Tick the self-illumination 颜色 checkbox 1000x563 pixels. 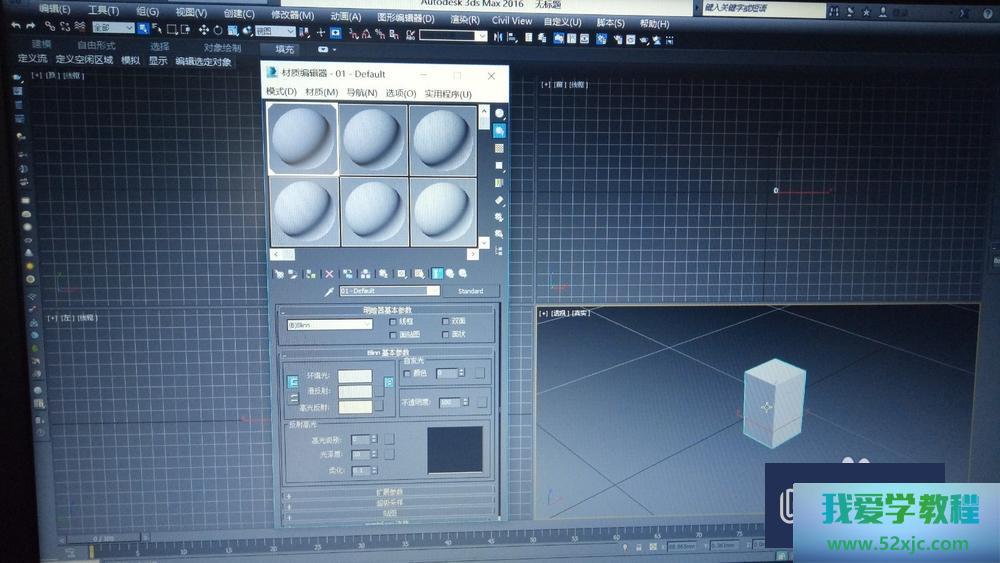(406, 373)
